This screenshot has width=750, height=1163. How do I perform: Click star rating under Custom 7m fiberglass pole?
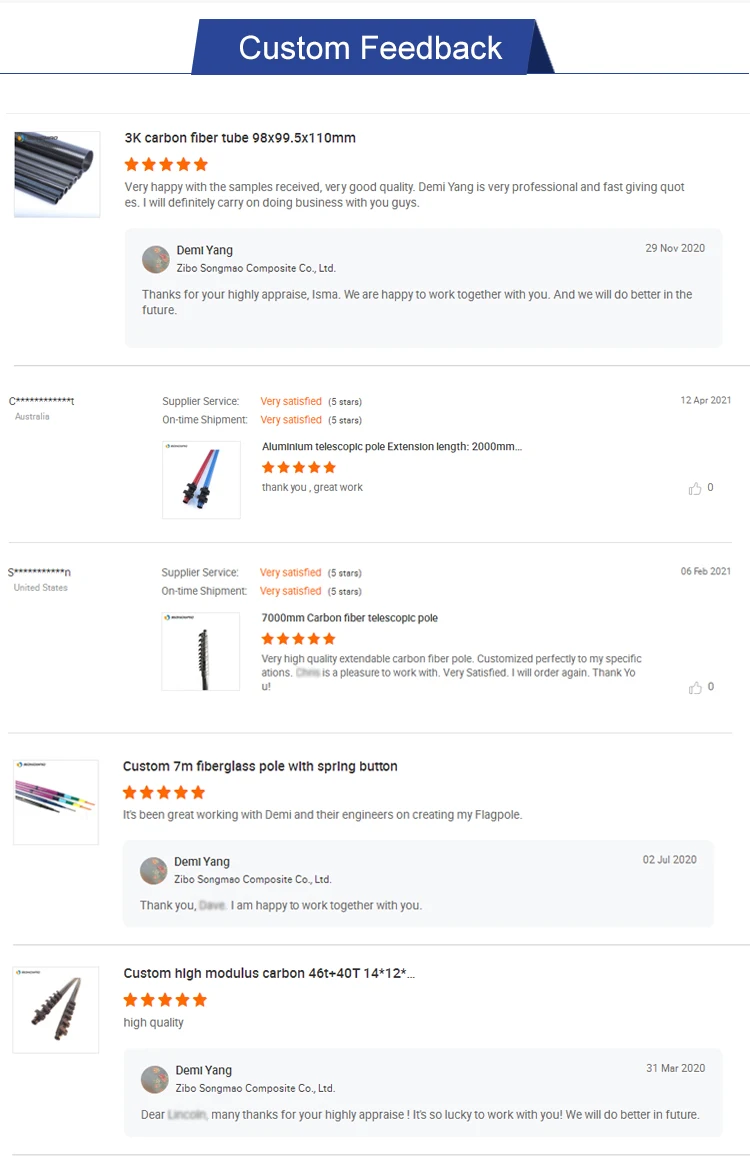[164, 792]
